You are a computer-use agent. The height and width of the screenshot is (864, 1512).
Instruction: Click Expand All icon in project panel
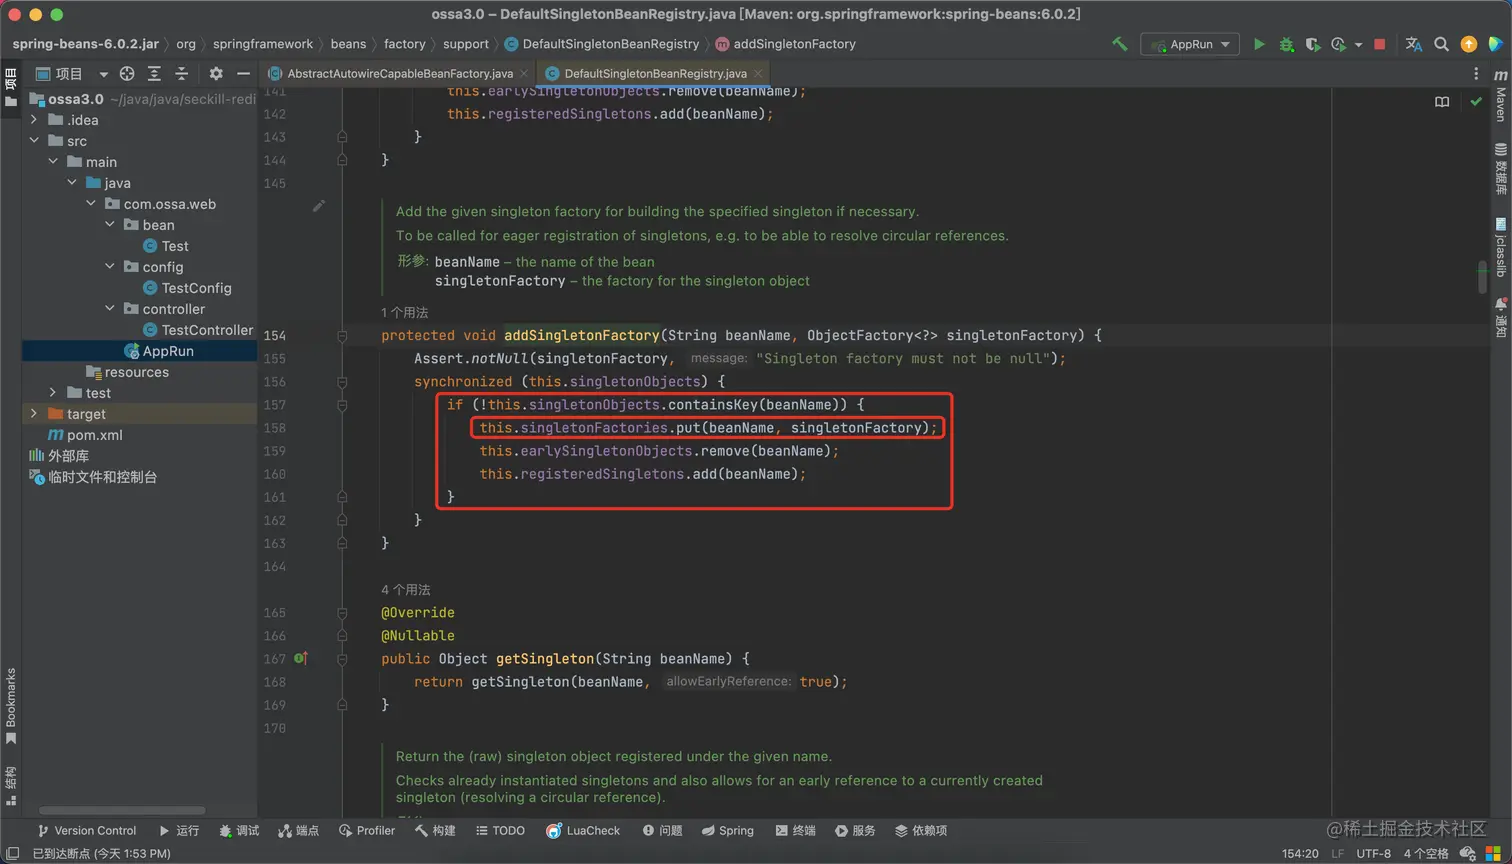coord(154,73)
